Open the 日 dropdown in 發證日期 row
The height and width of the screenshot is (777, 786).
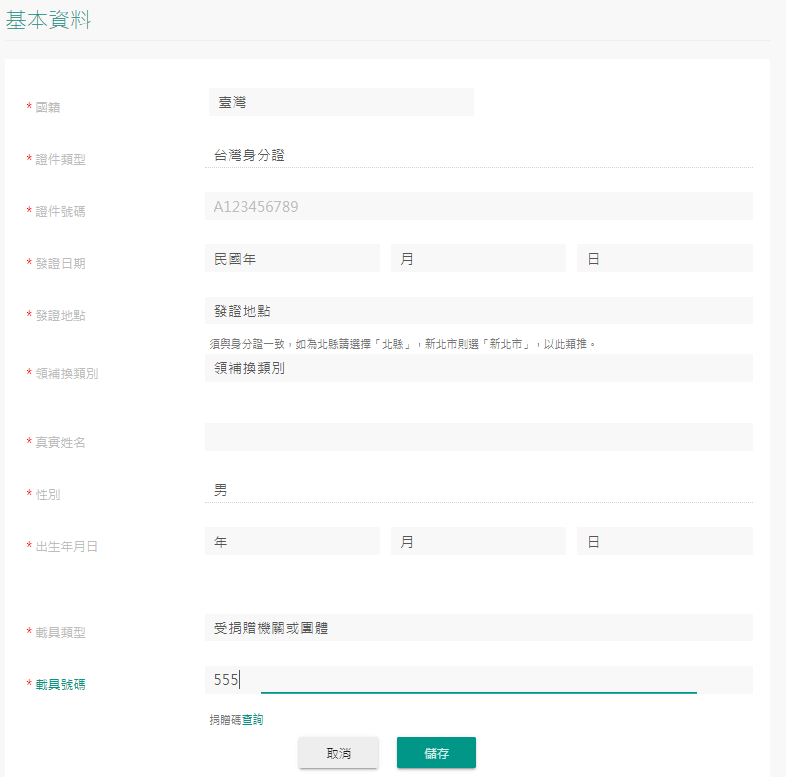[x=664, y=258]
